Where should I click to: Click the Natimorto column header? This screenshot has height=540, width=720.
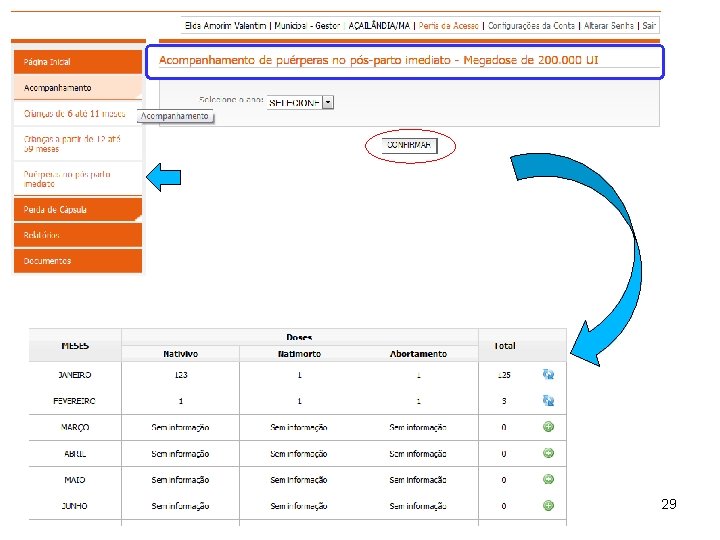(x=299, y=354)
